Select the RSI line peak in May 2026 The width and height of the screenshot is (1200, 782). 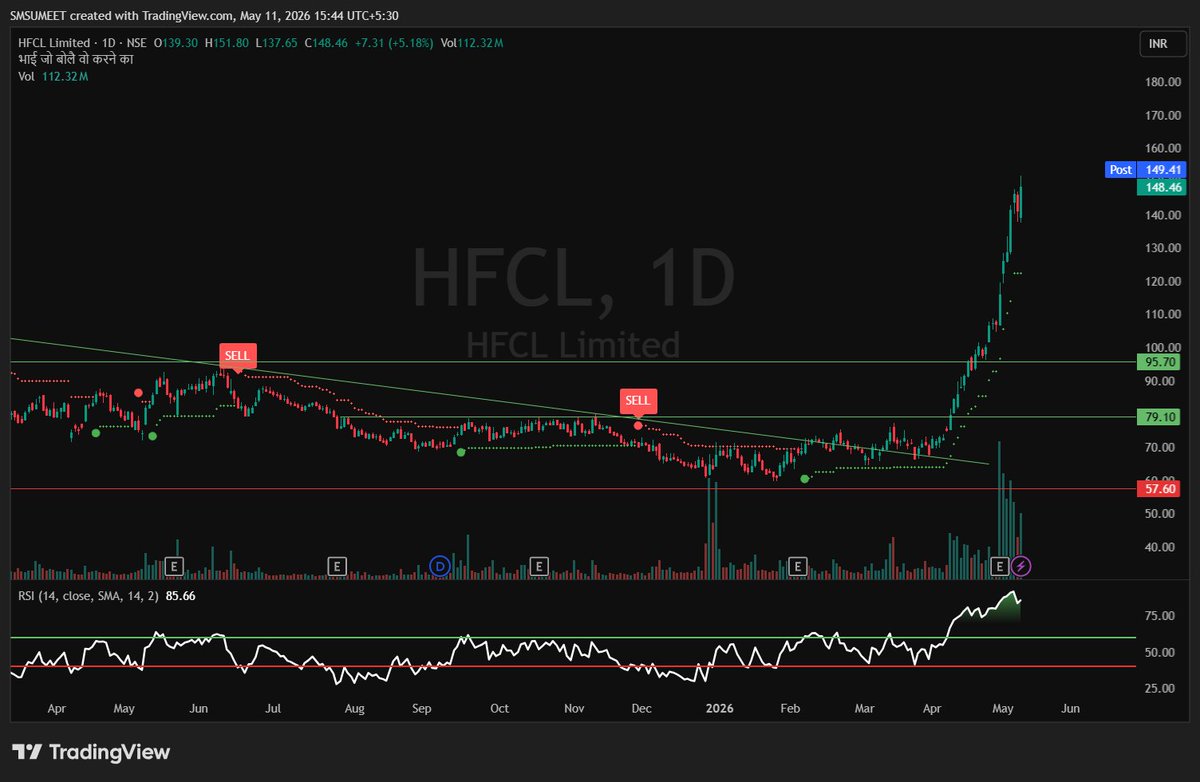(1013, 594)
